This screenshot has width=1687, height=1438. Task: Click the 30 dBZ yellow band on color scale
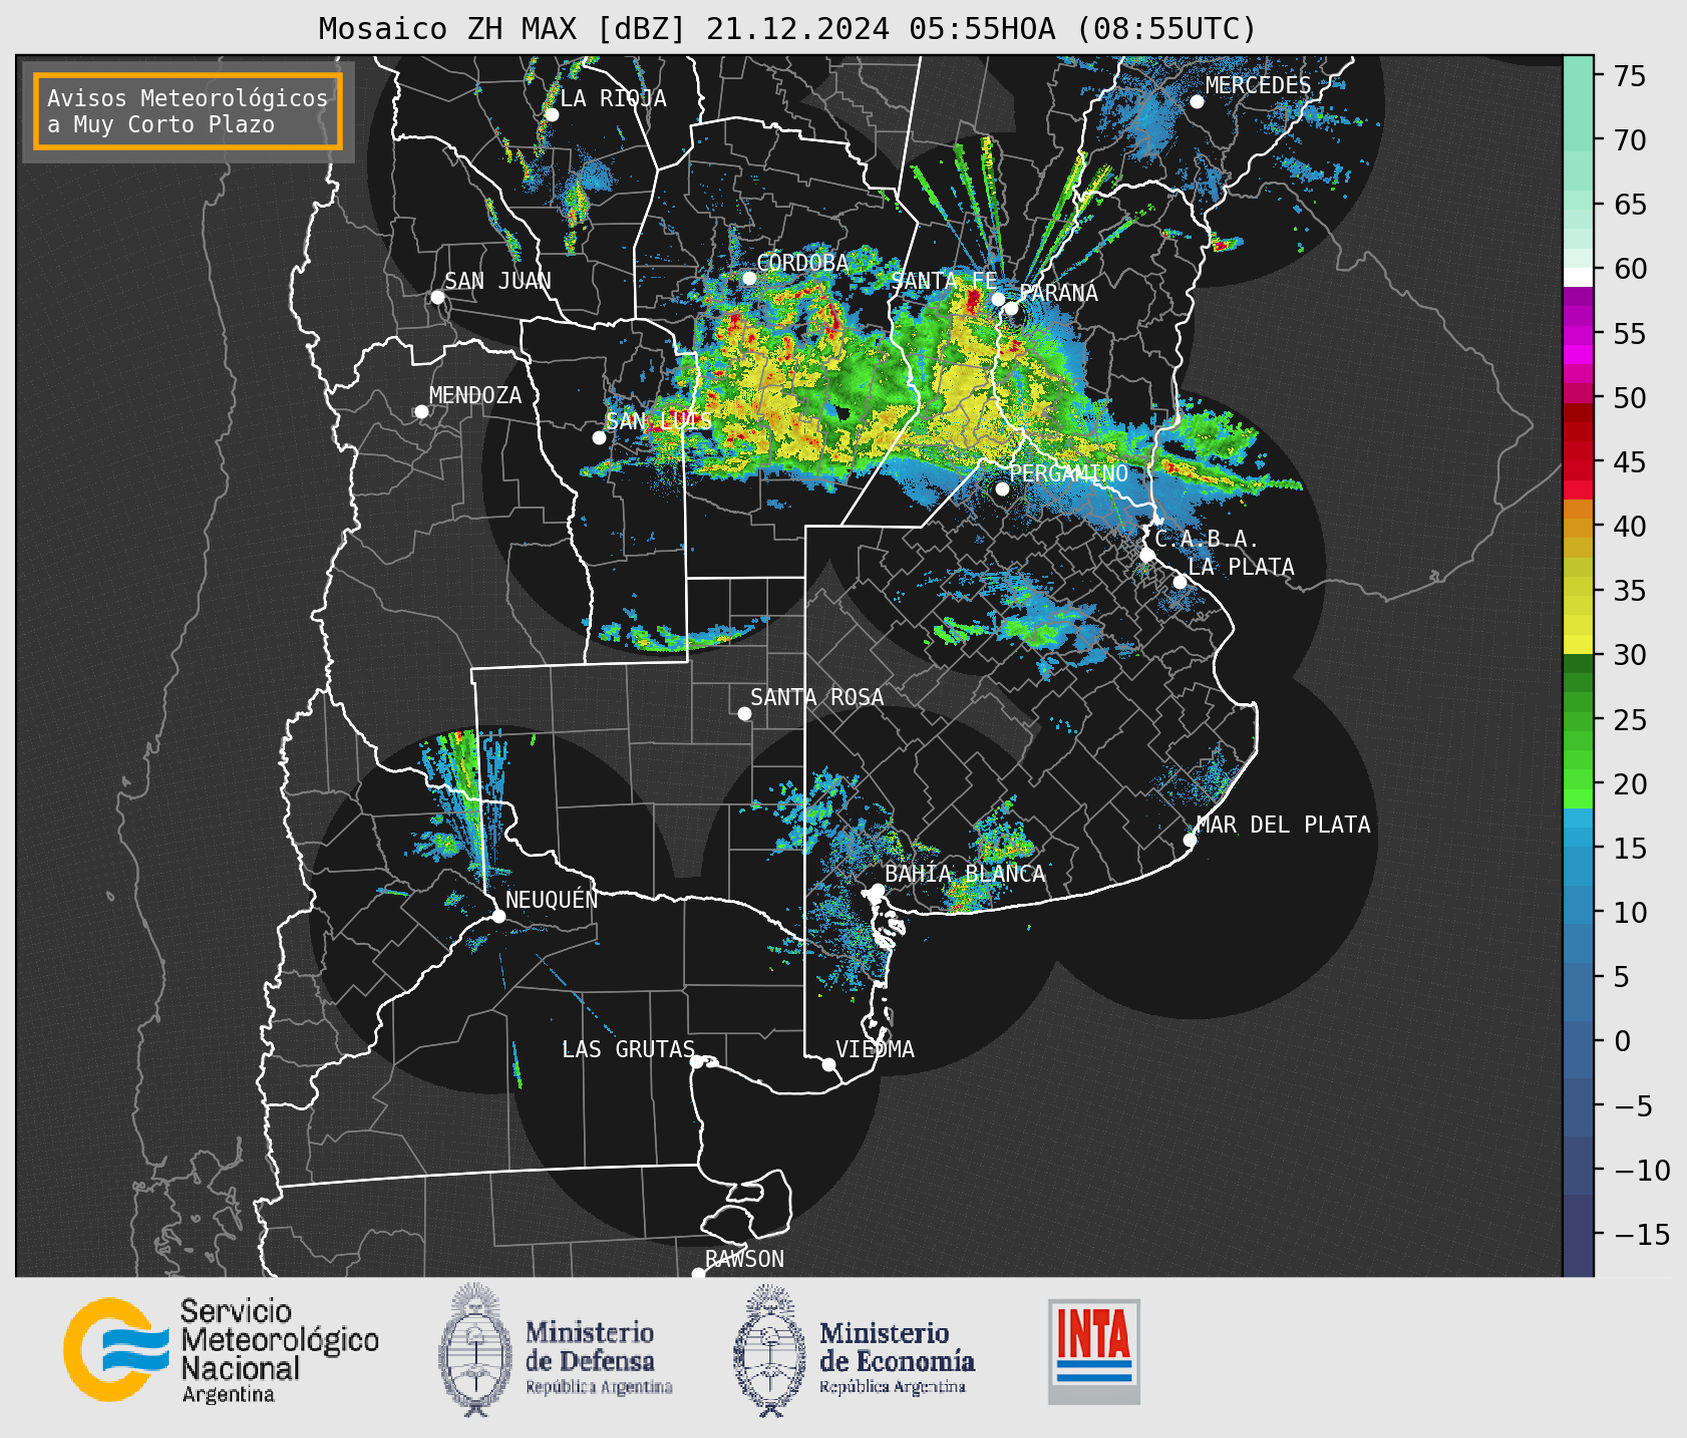[1578, 645]
